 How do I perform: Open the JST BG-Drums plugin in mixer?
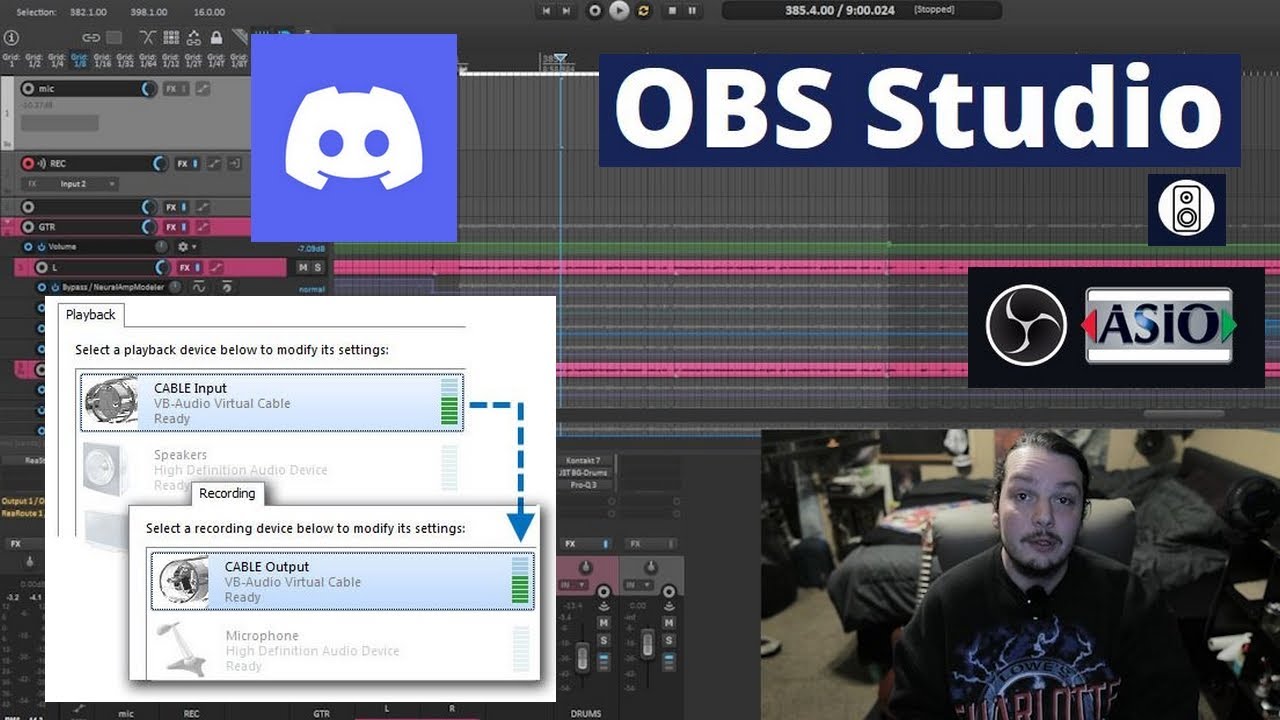(x=586, y=472)
